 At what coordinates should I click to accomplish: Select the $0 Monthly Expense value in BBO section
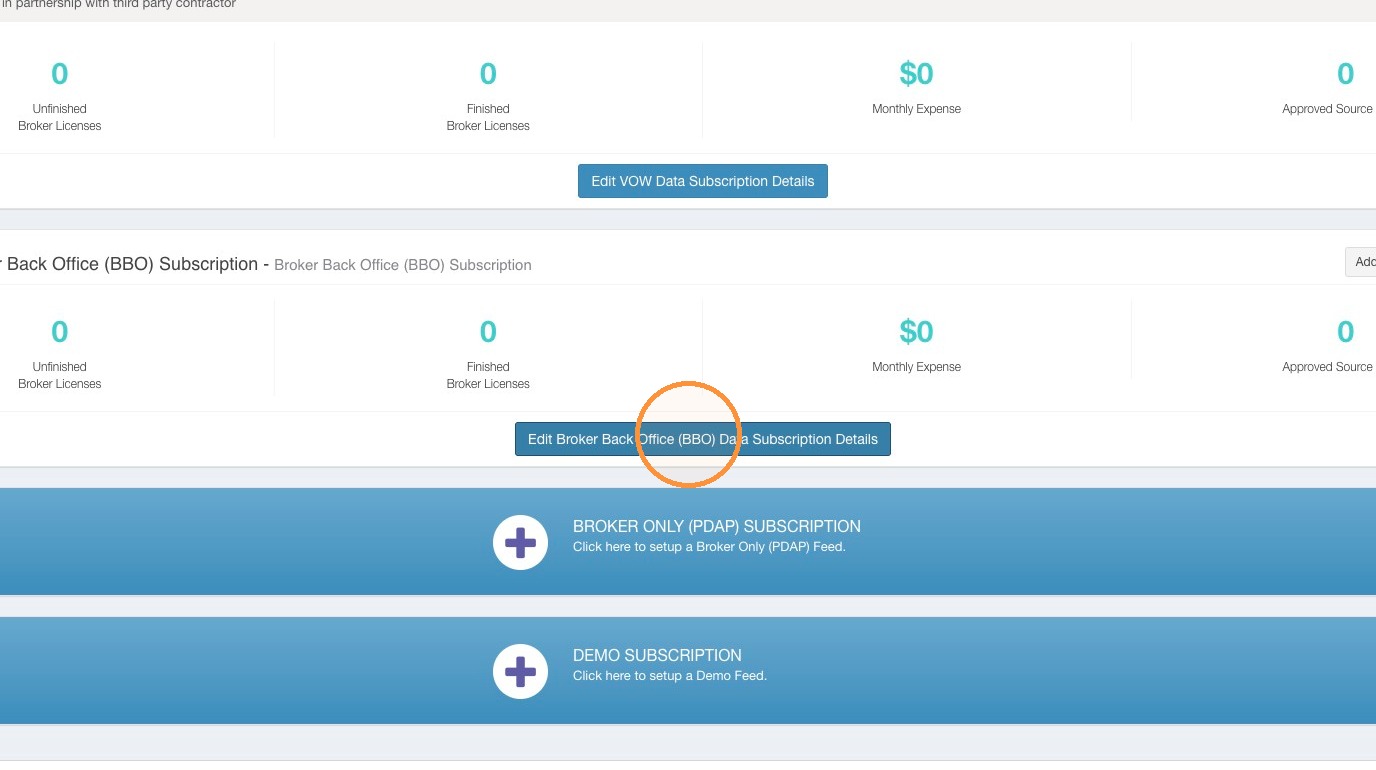coord(916,331)
